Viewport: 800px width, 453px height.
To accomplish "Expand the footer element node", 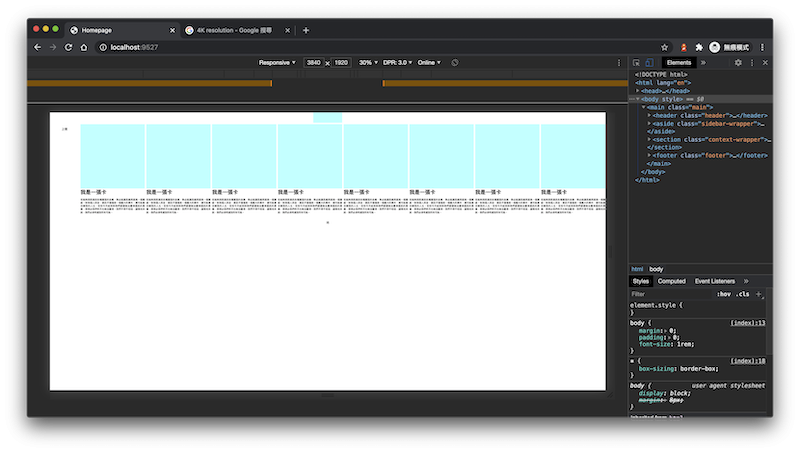I will tap(649, 156).
